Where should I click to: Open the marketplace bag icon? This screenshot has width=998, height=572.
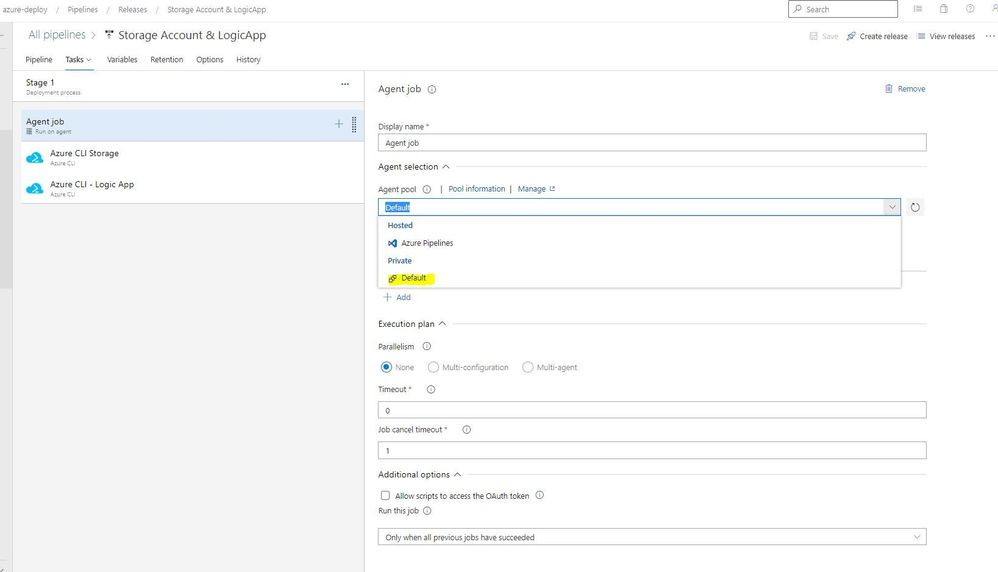pos(944,9)
